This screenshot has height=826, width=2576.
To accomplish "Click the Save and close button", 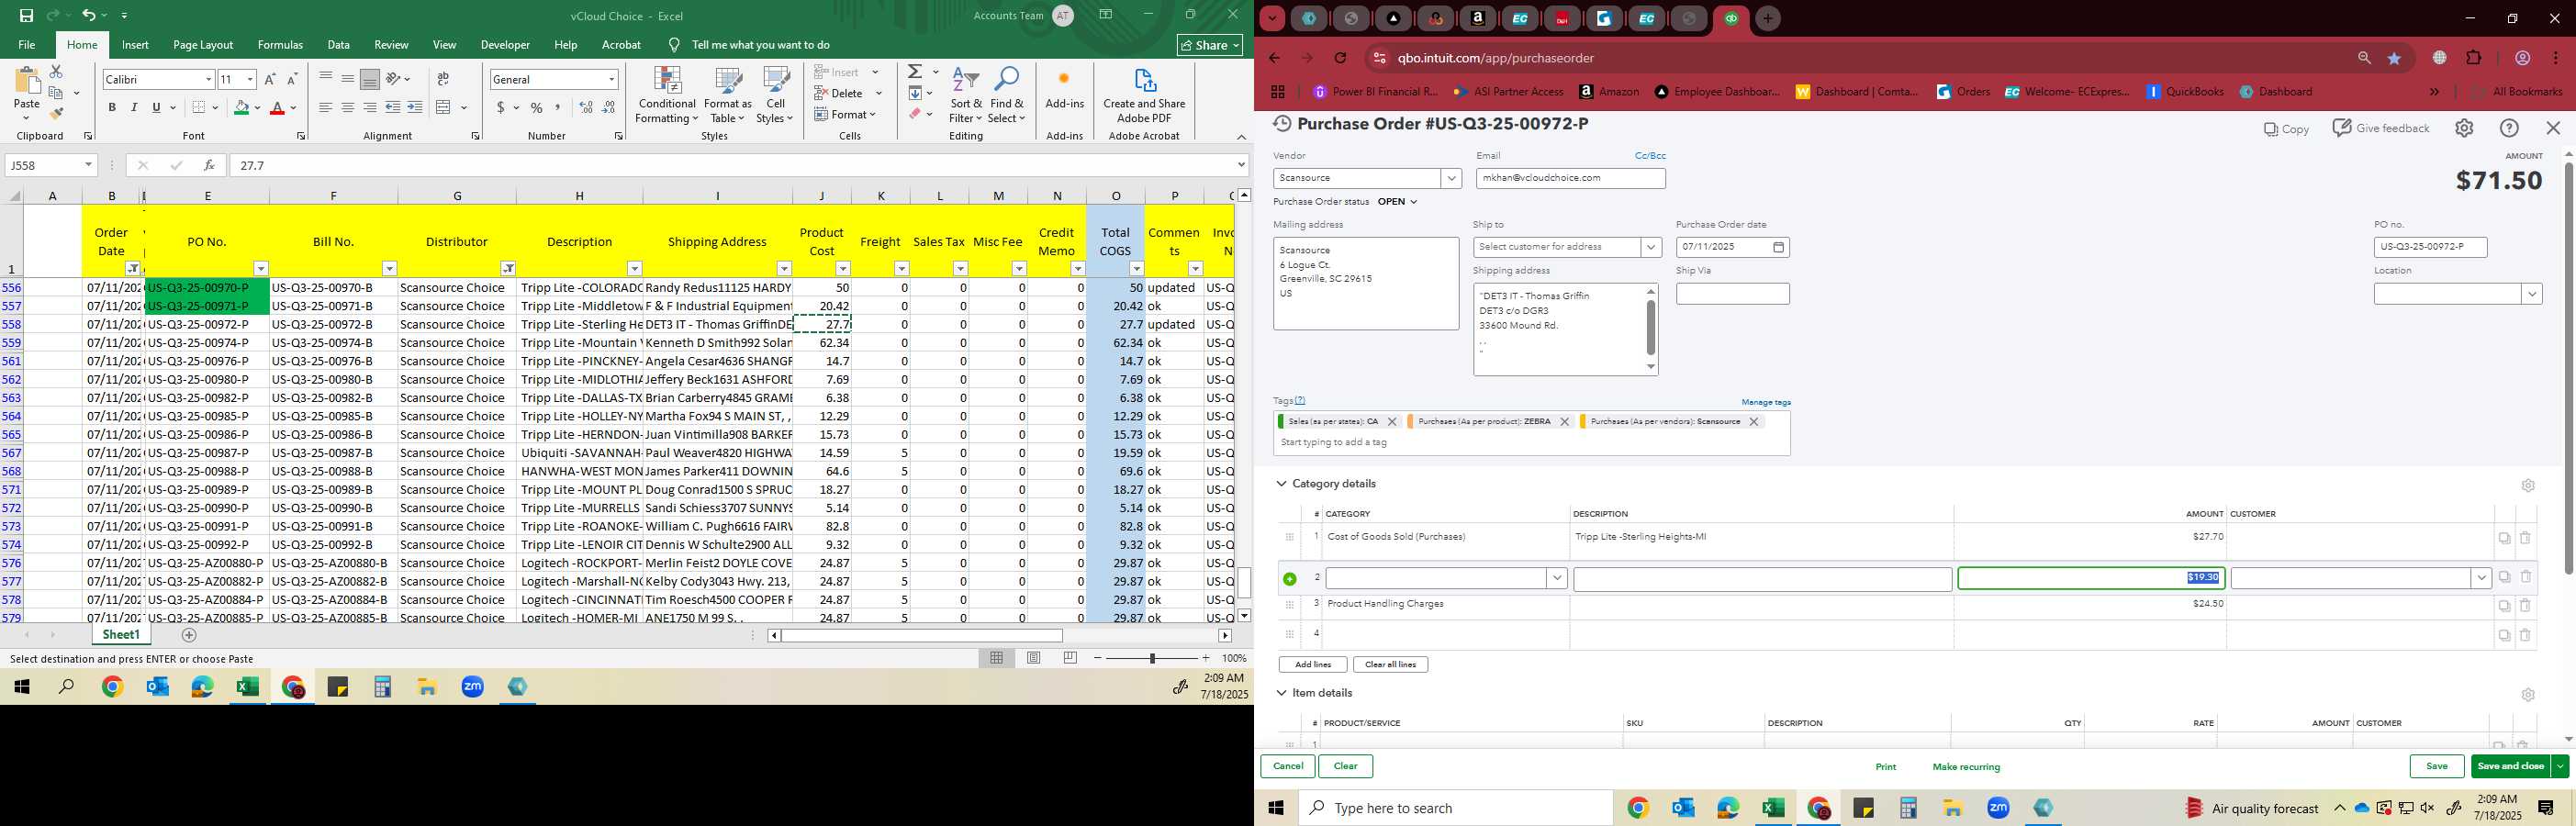I will (2510, 767).
